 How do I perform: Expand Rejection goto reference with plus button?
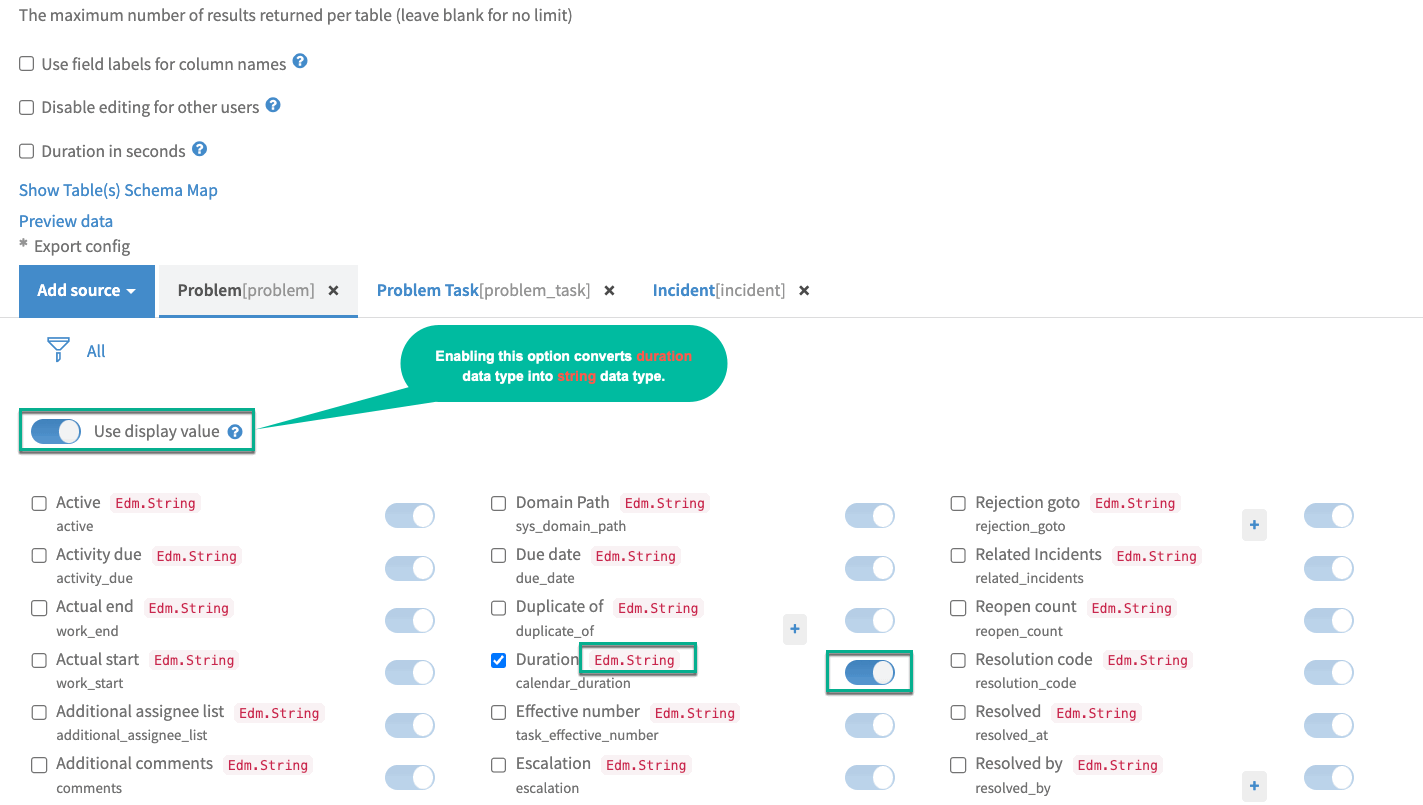[x=1254, y=524]
